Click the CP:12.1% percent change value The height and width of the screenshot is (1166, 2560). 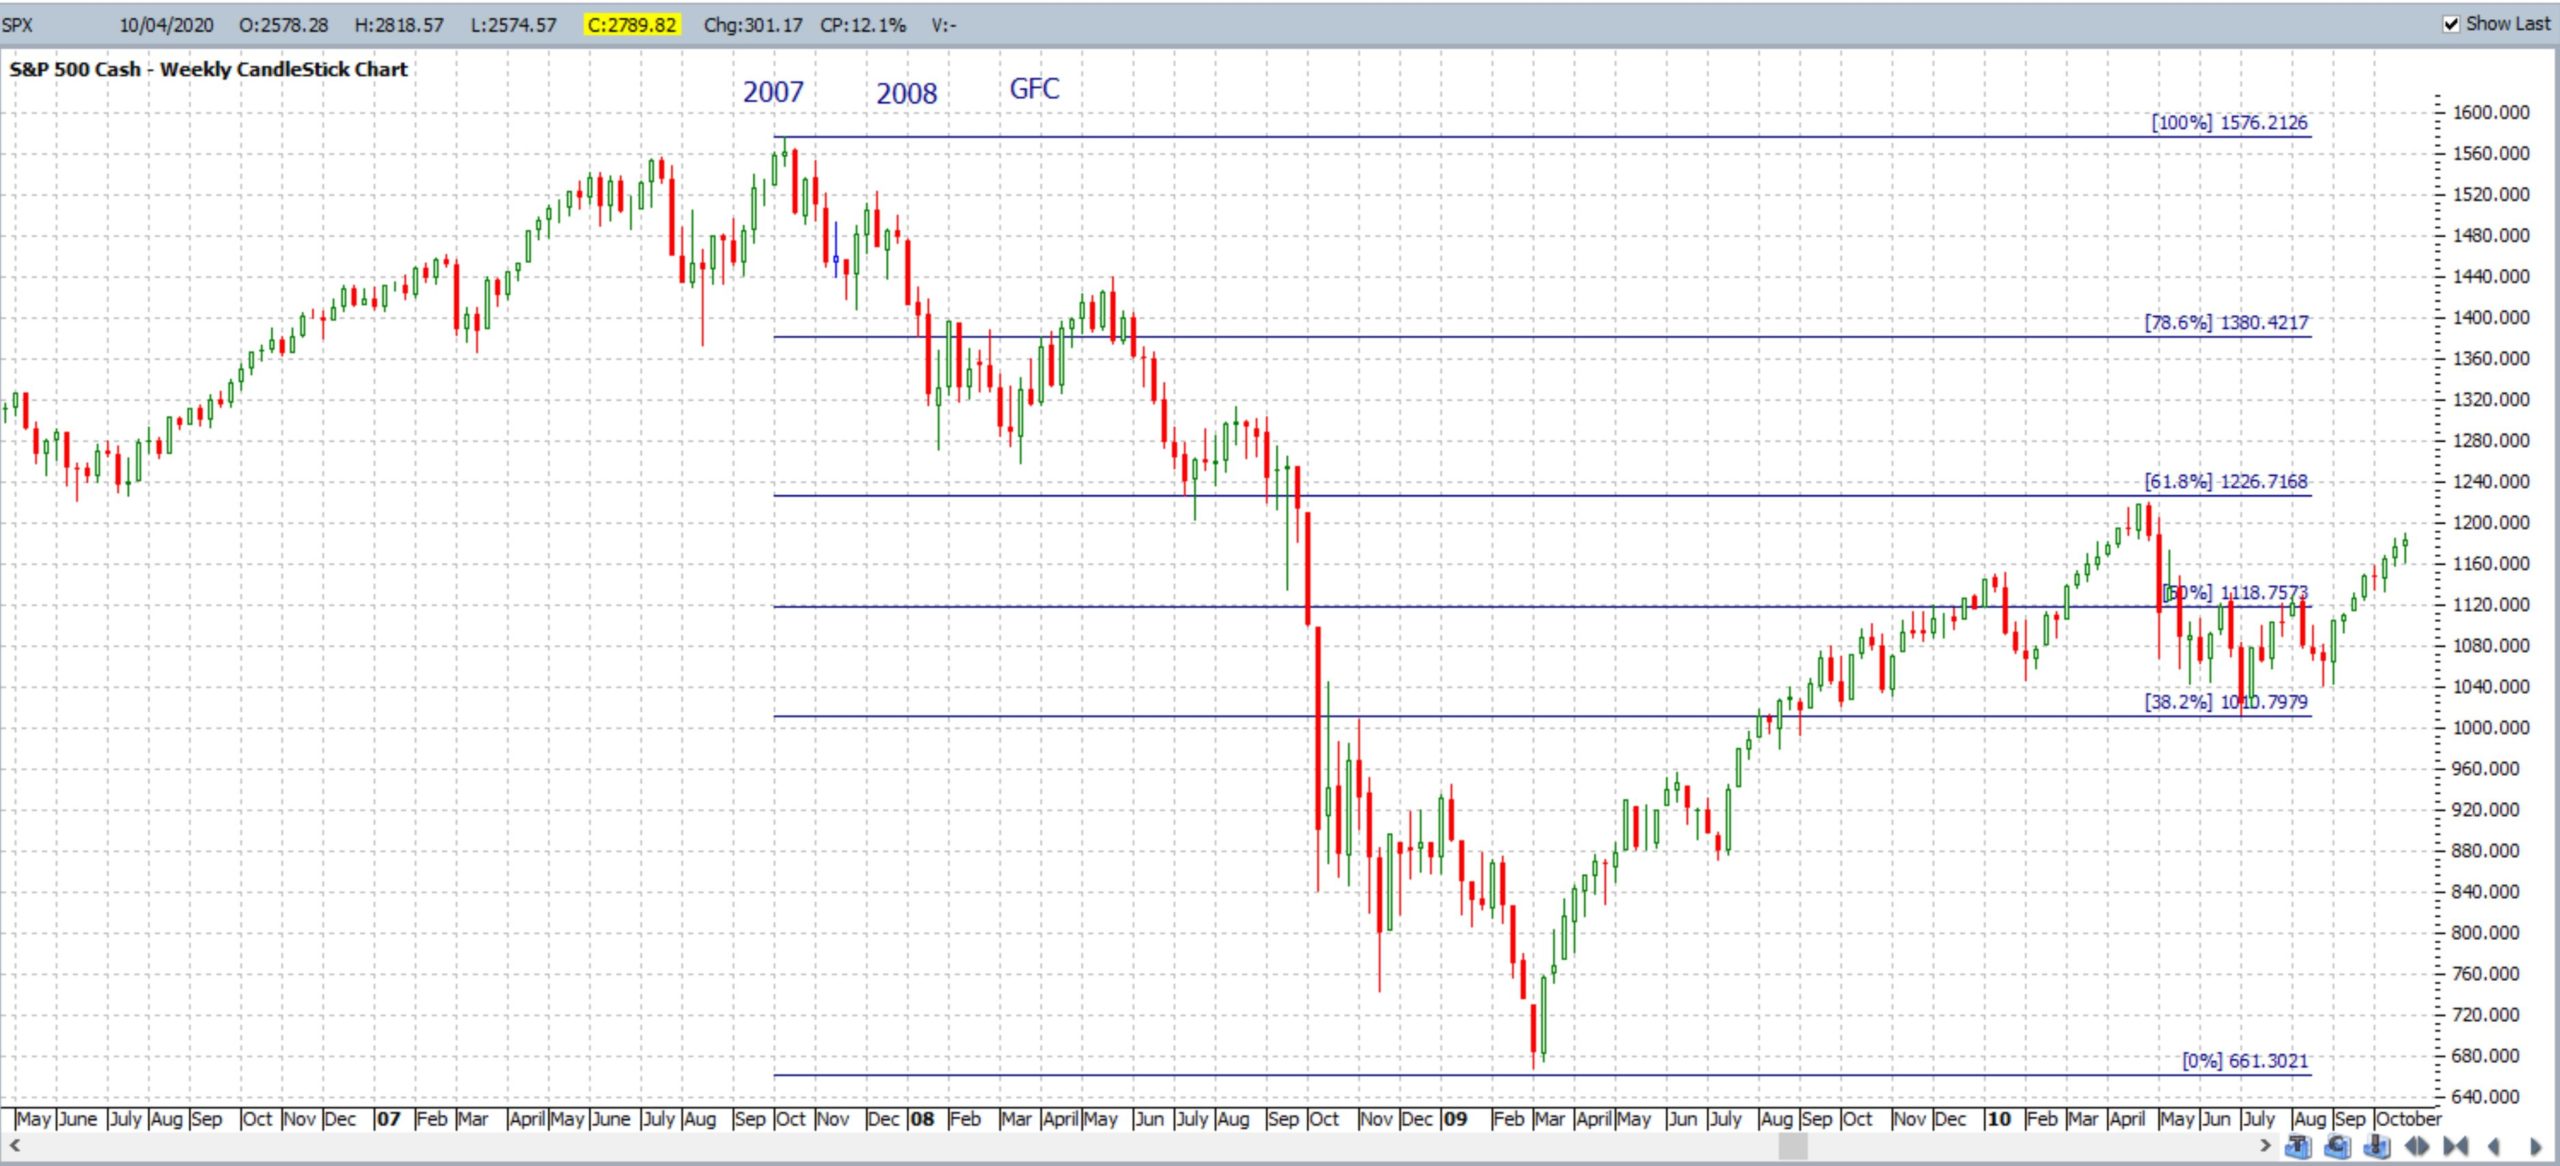pos(863,25)
